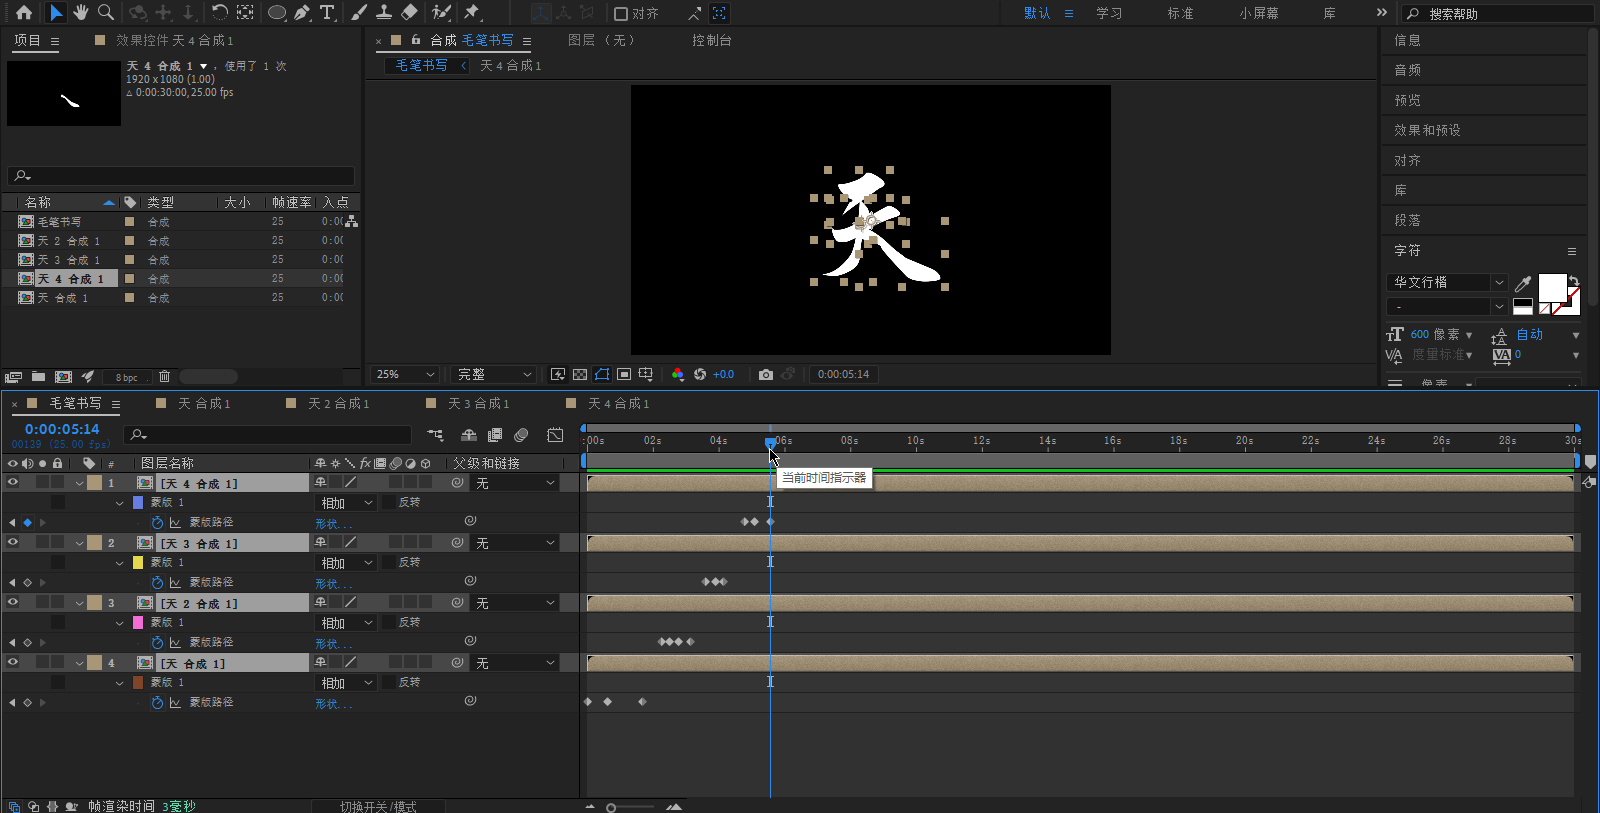Click the white fill color swatch
The height and width of the screenshot is (813, 1600).
1552,288
